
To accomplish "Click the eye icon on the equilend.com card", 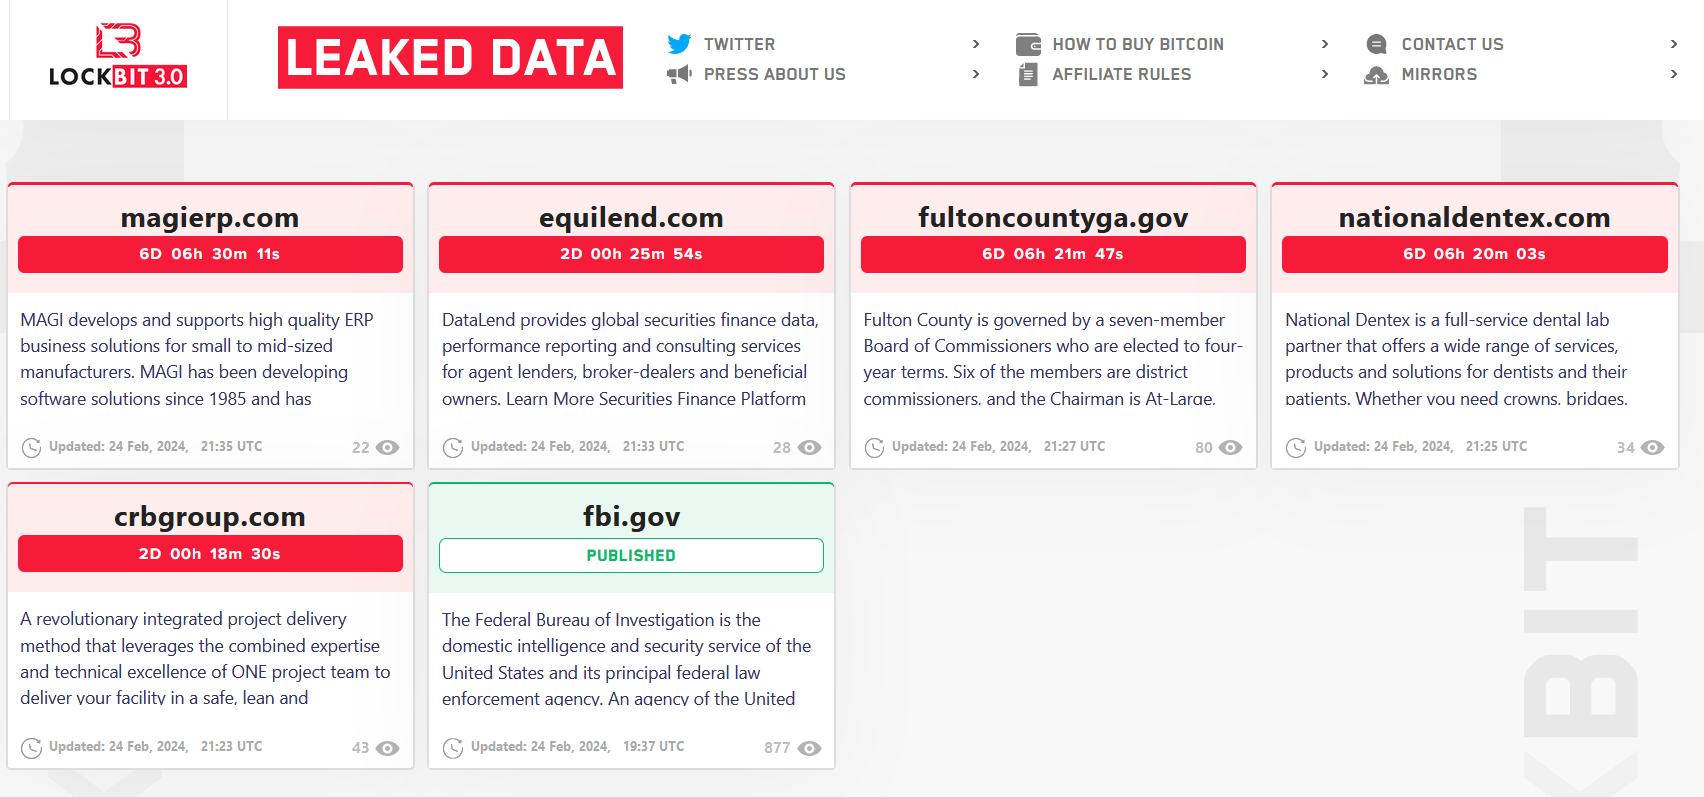I will click(810, 448).
